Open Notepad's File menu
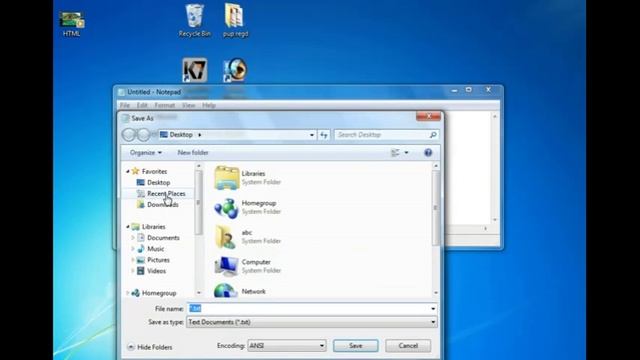 point(124,105)
